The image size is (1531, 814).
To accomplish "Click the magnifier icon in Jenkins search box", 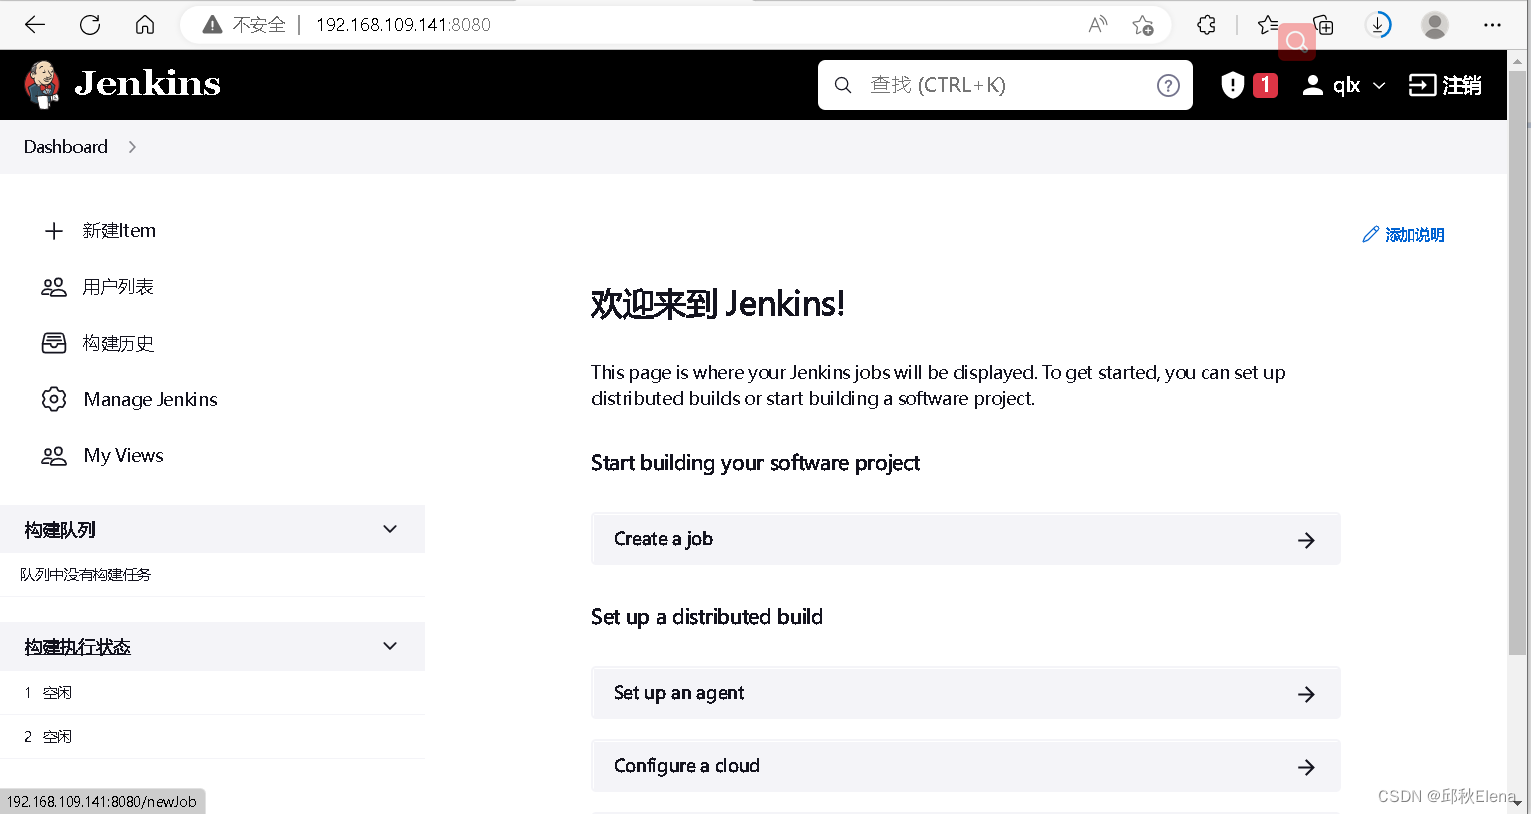I will pyautogui.click(x=843, y=85).
